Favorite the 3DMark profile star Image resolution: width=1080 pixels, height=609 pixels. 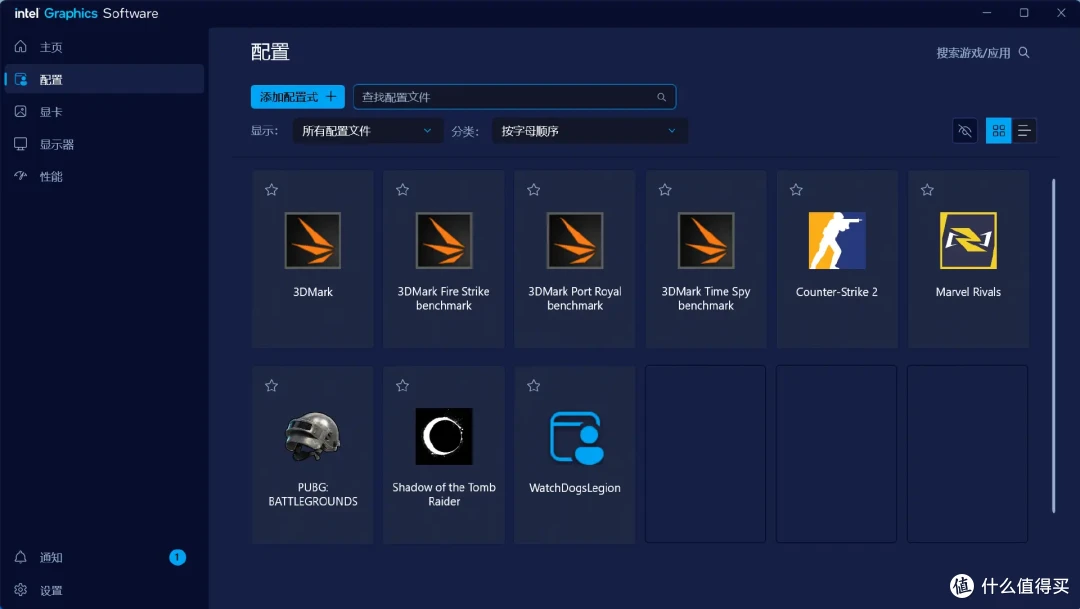tap(271, 189)
